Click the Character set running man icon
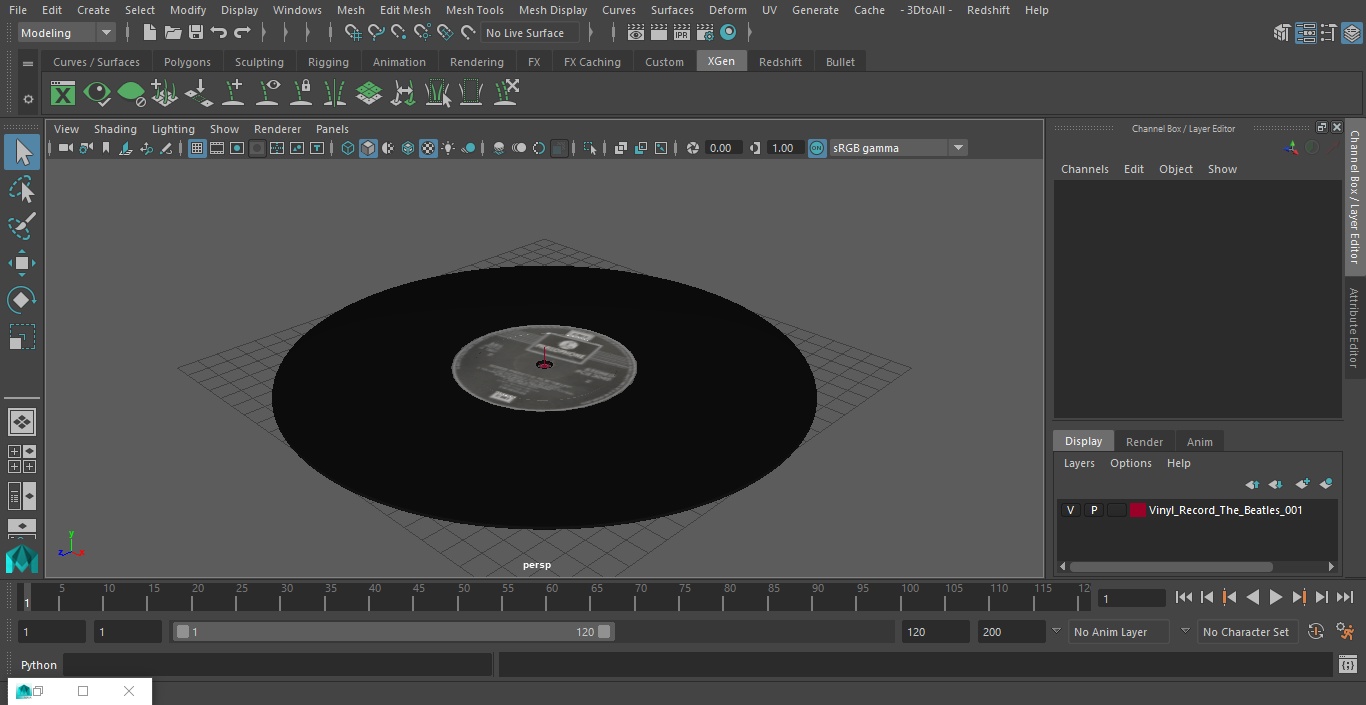1366x705 pixels. click(1346, 632)
